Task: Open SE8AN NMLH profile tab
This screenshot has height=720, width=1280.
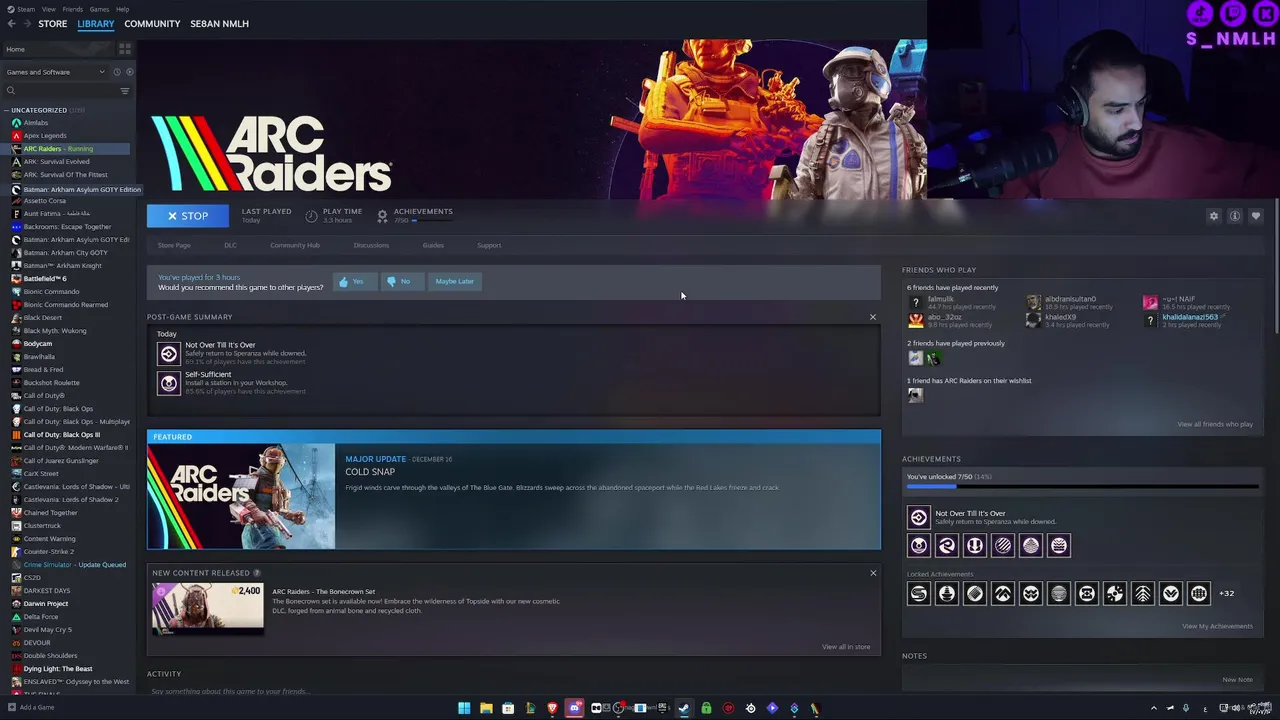Action: pos(219,23)
